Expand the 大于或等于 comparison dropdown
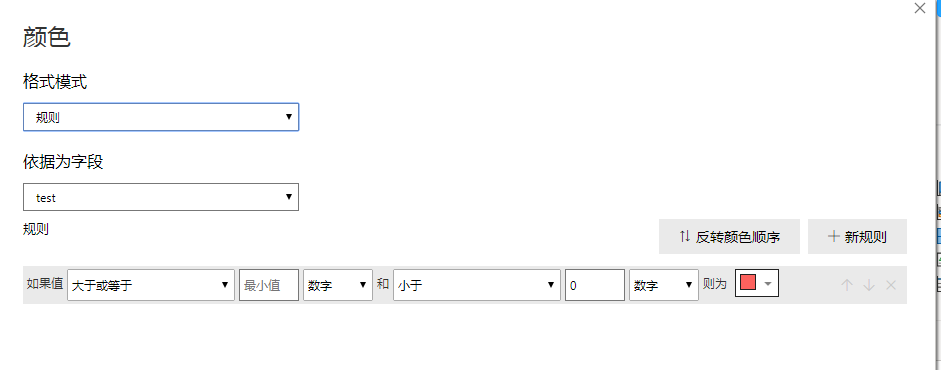Viewport: 941px width, 370px height. pyautogui.click(x=151, y=285)
